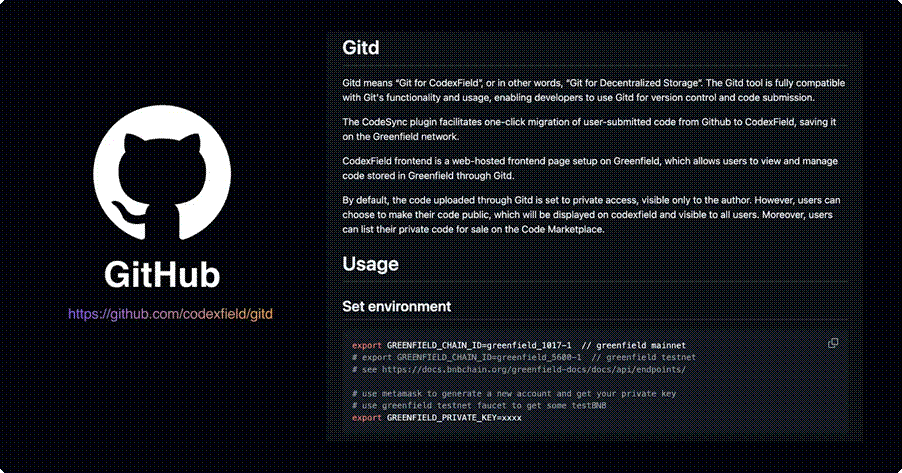Click the 'greenfield testnet faucet' comment line
The image size is (902, 473).
click(x=479, y=406)
